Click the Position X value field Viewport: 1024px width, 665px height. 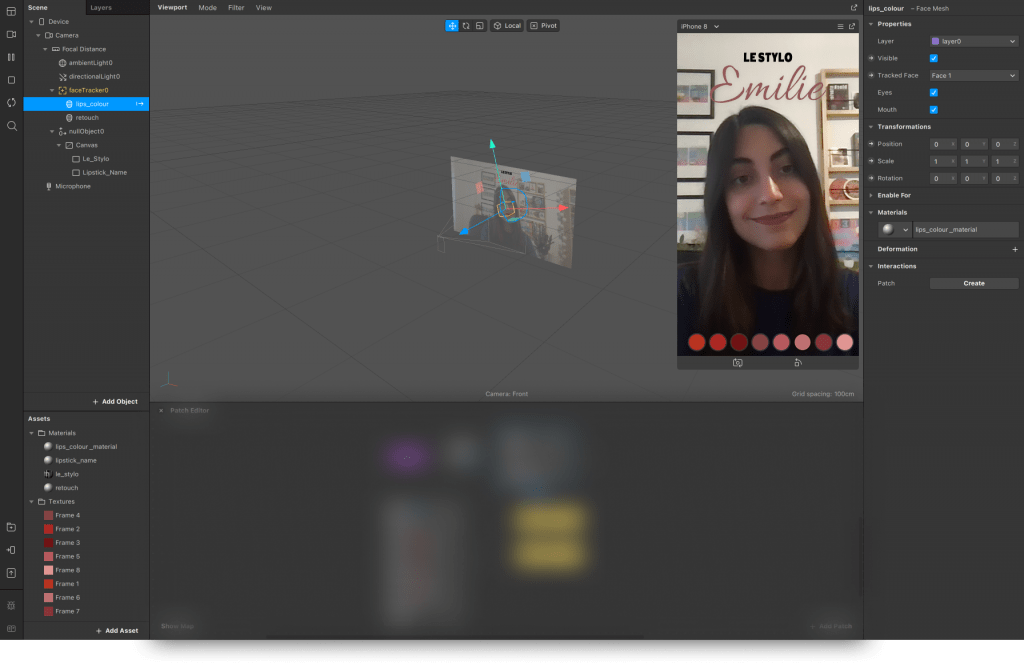point(942,144)
